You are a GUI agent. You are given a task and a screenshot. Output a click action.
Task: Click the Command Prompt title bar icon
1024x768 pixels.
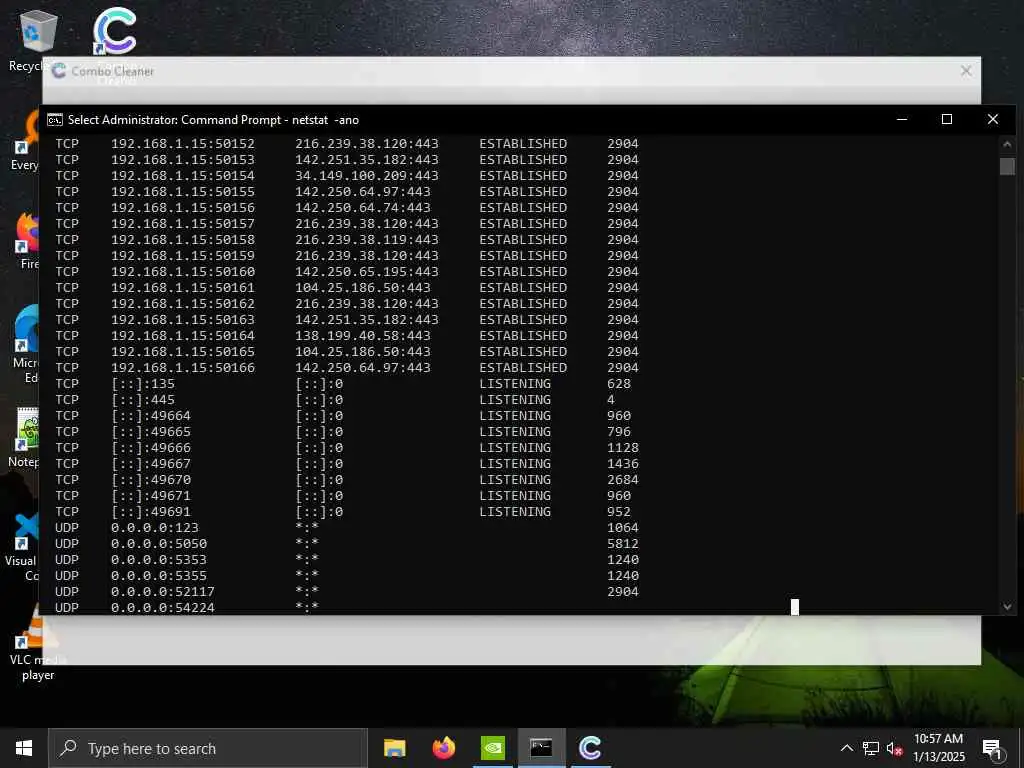pyautogui.click(x=55, y=120)
